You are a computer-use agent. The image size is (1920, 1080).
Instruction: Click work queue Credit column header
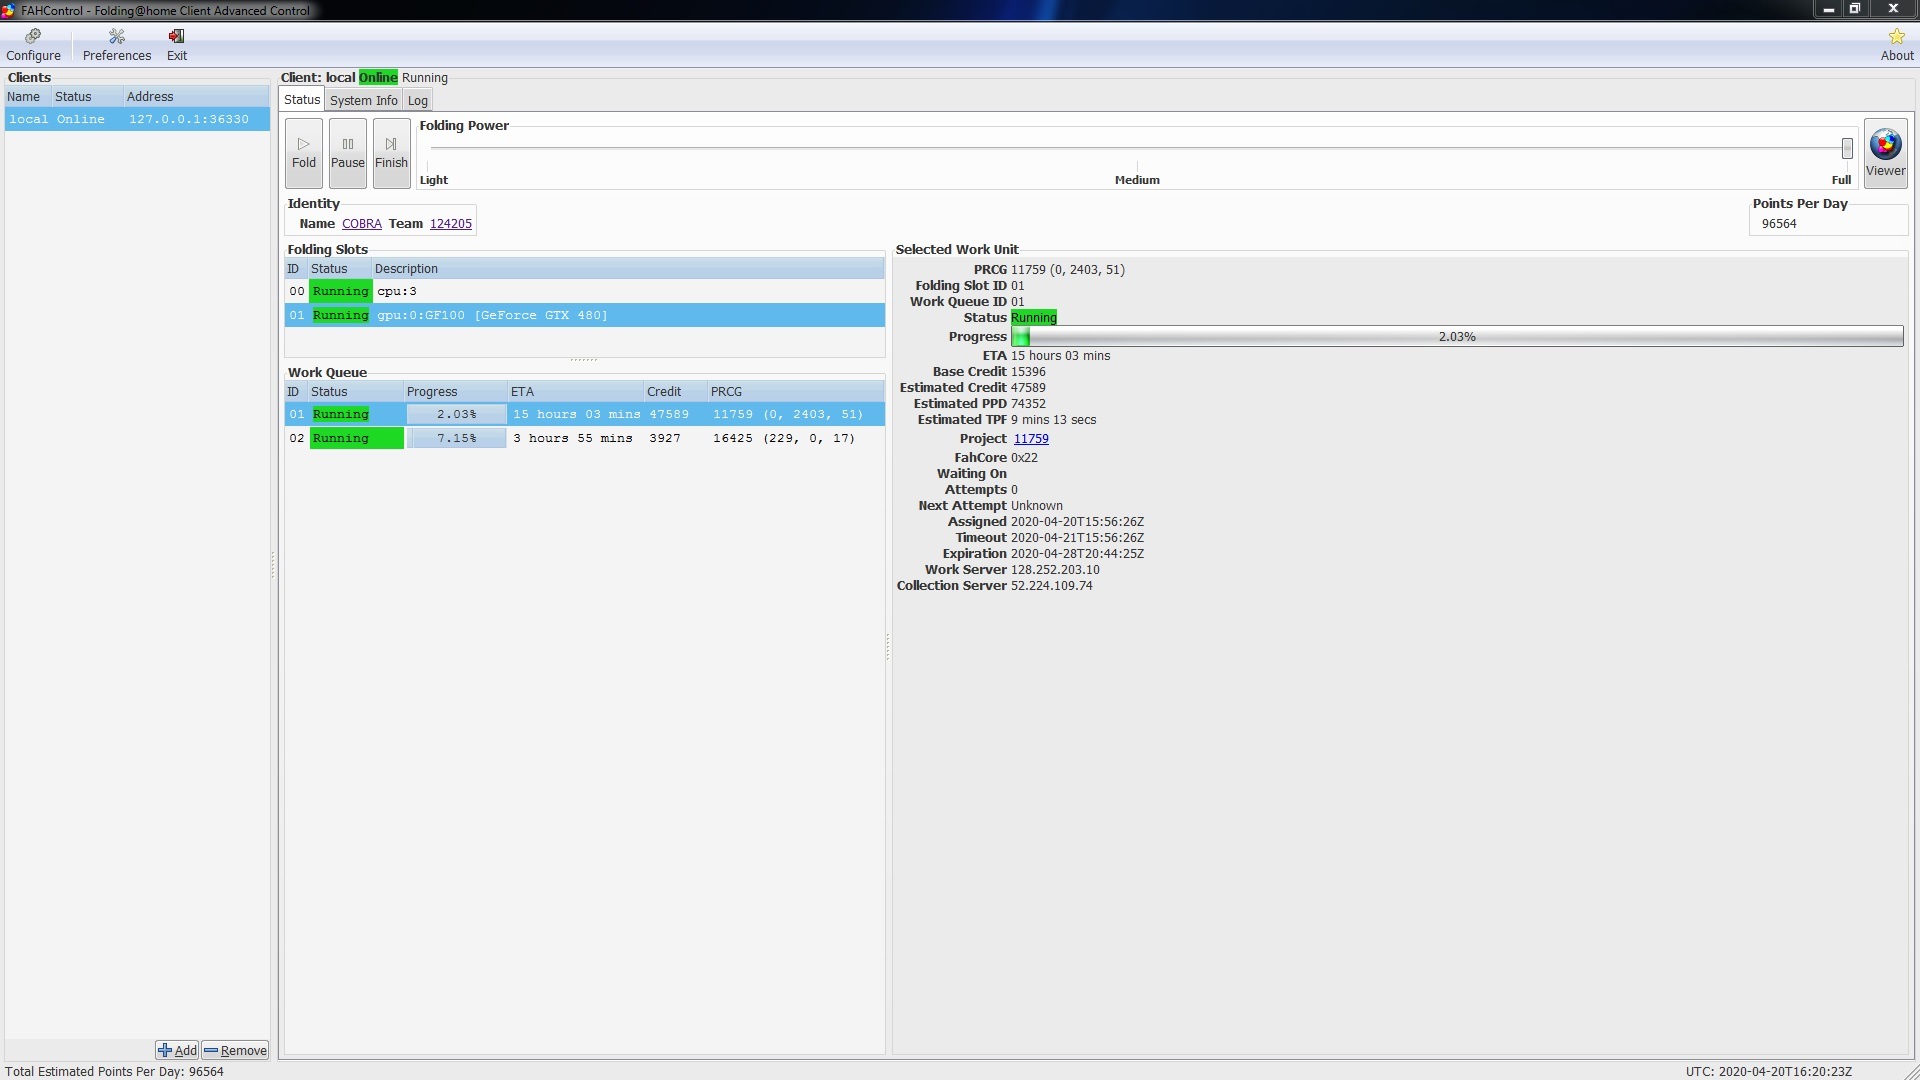point(675,392)
